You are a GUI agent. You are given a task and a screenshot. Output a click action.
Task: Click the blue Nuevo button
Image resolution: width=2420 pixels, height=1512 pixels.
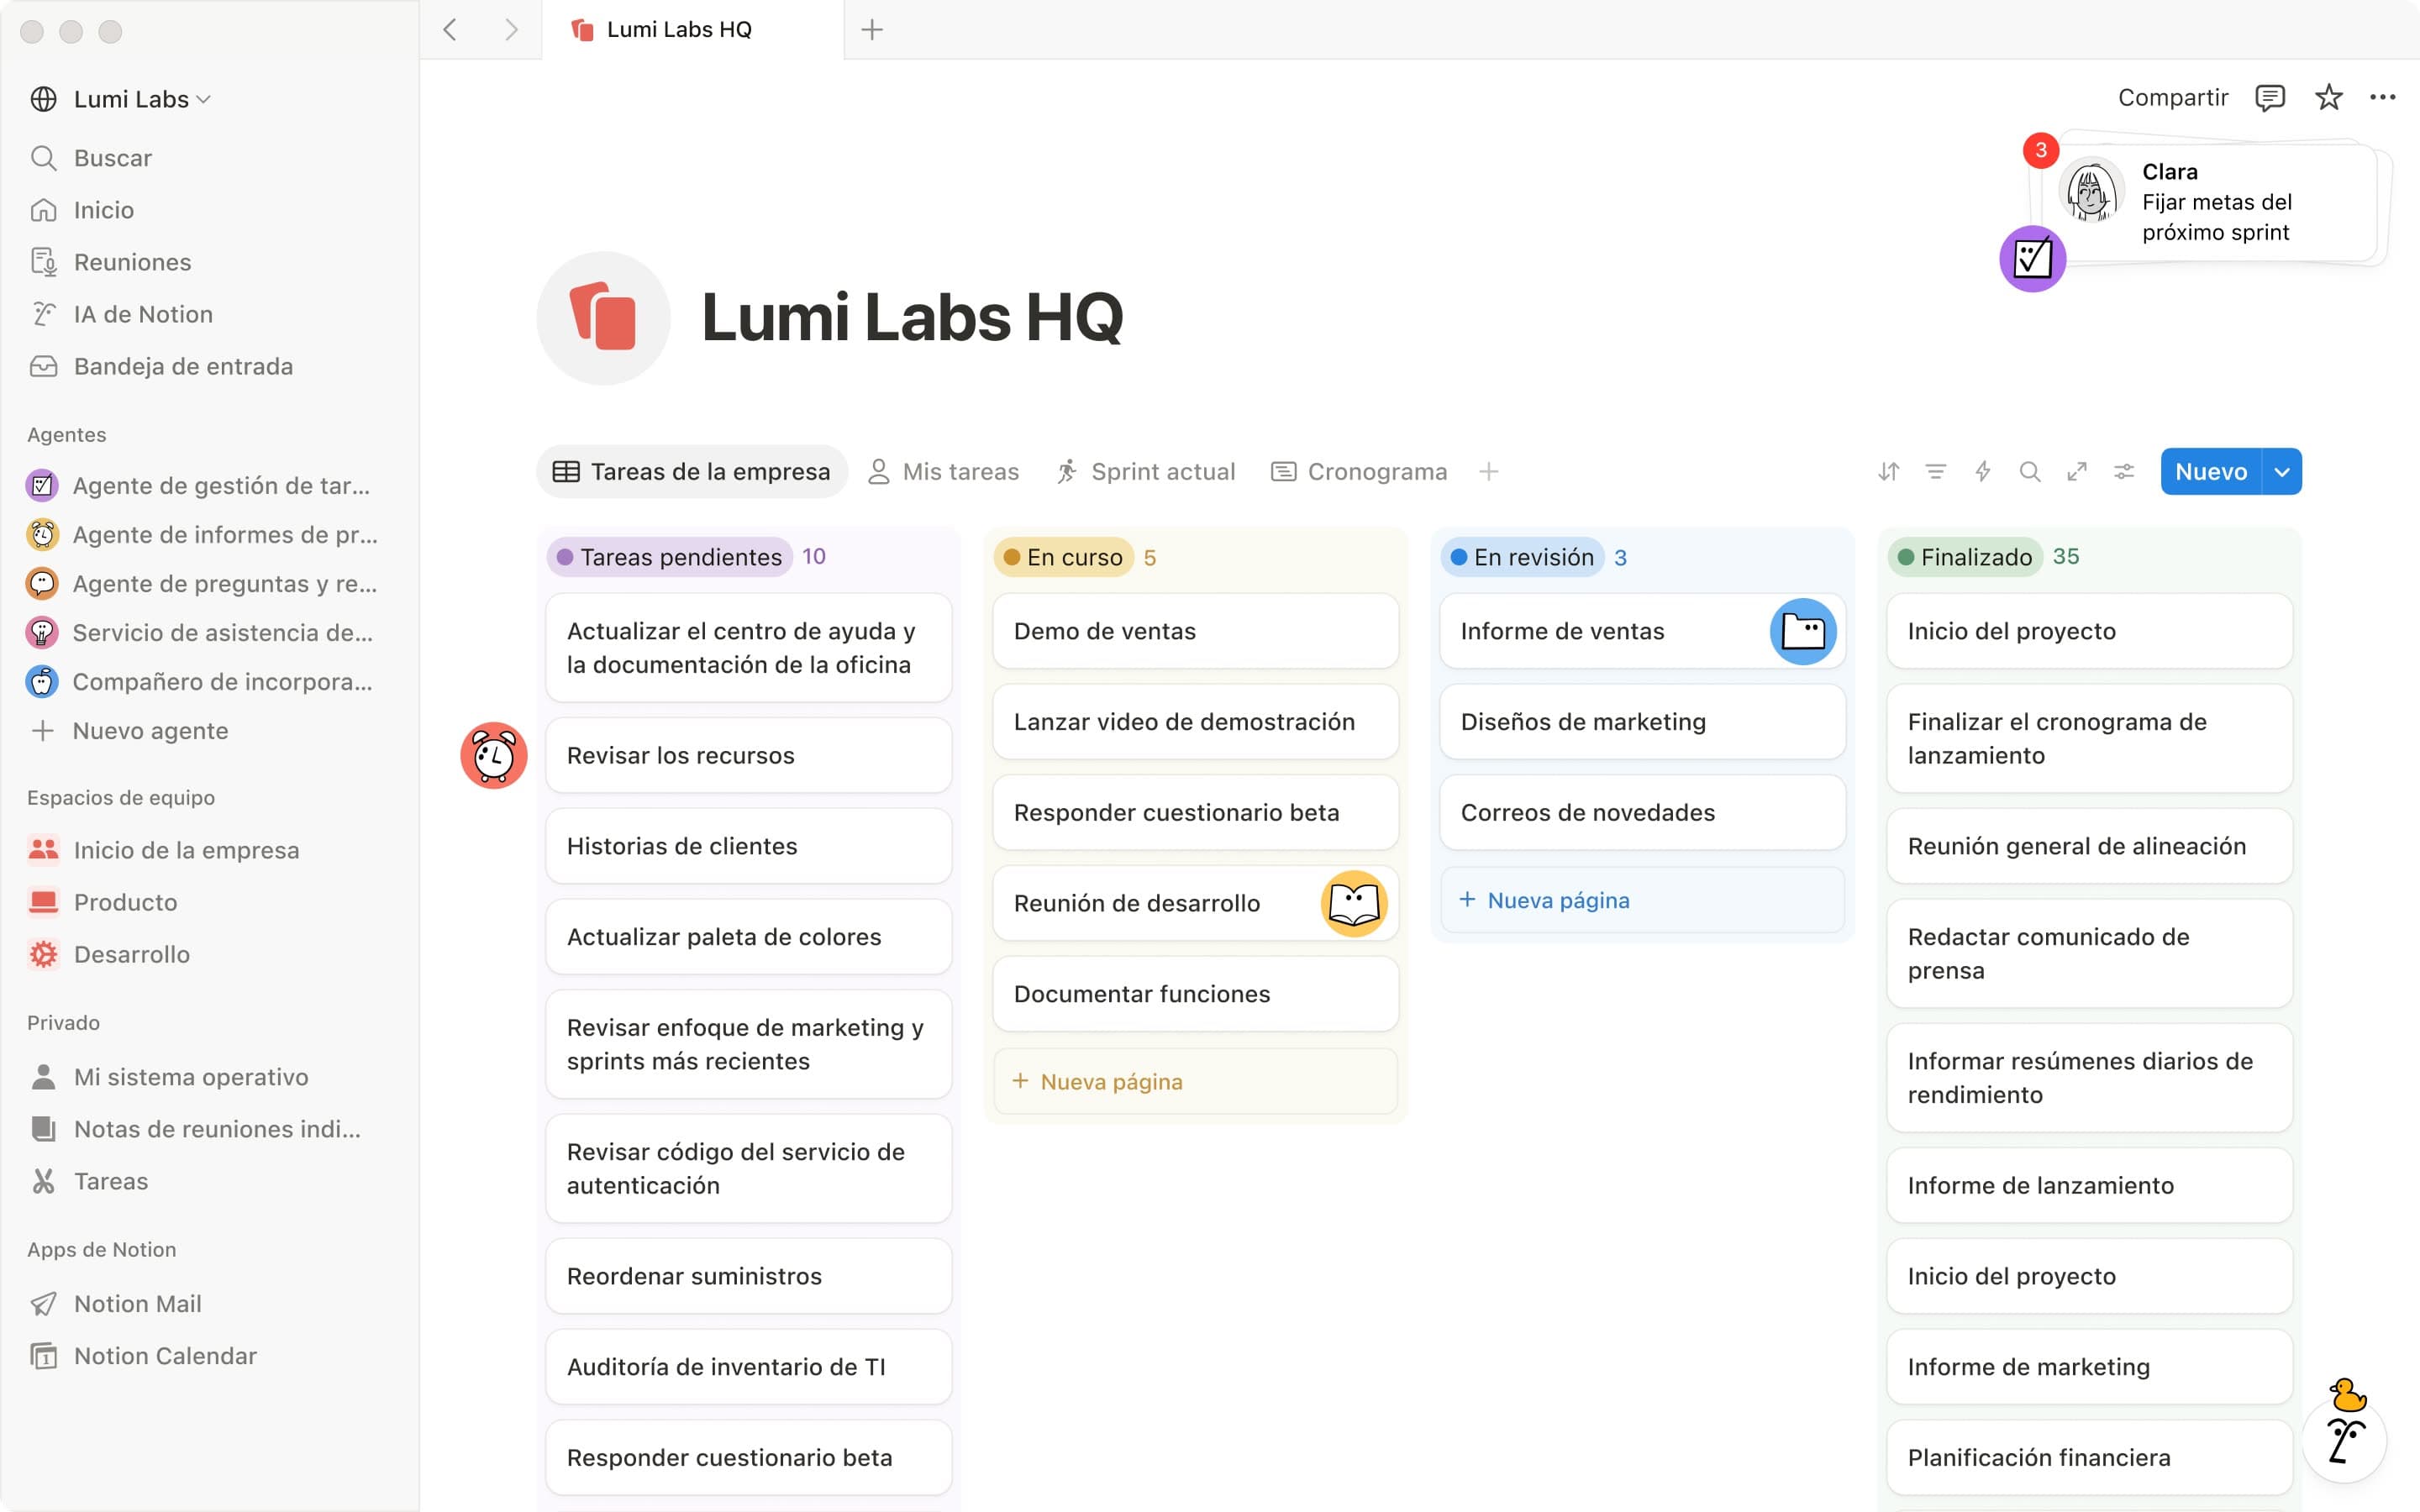[x=2210, y=471]
